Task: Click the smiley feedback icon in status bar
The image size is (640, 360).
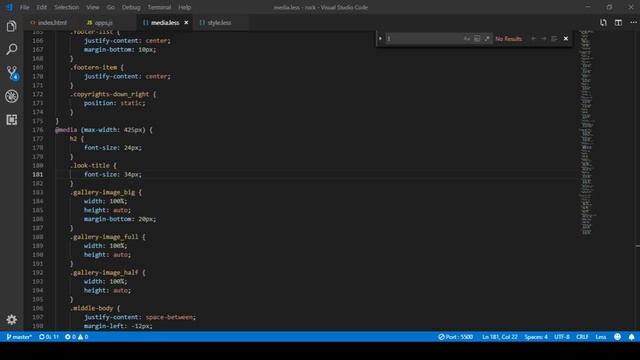Action: coord(618,337)
